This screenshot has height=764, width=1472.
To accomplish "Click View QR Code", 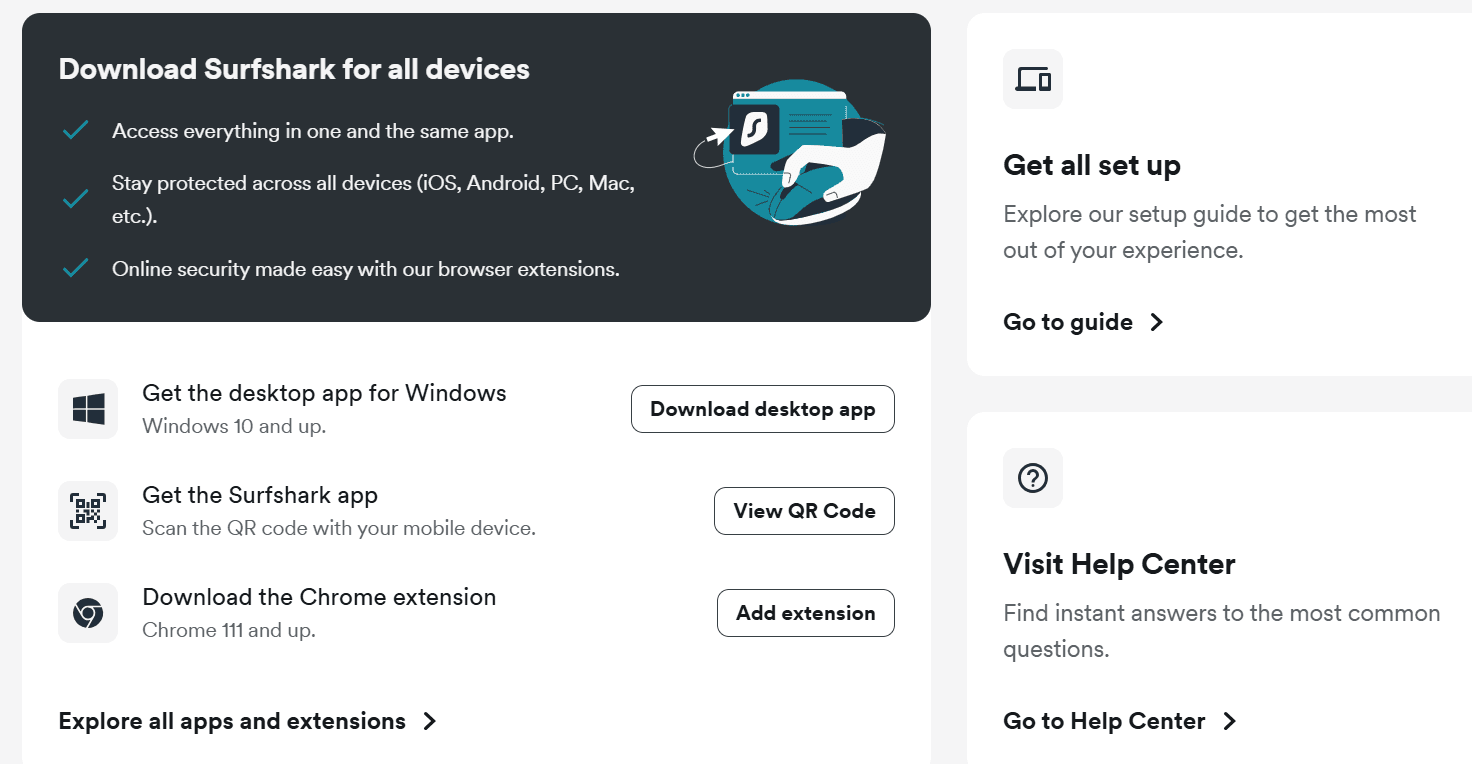I will coord(804,511).
